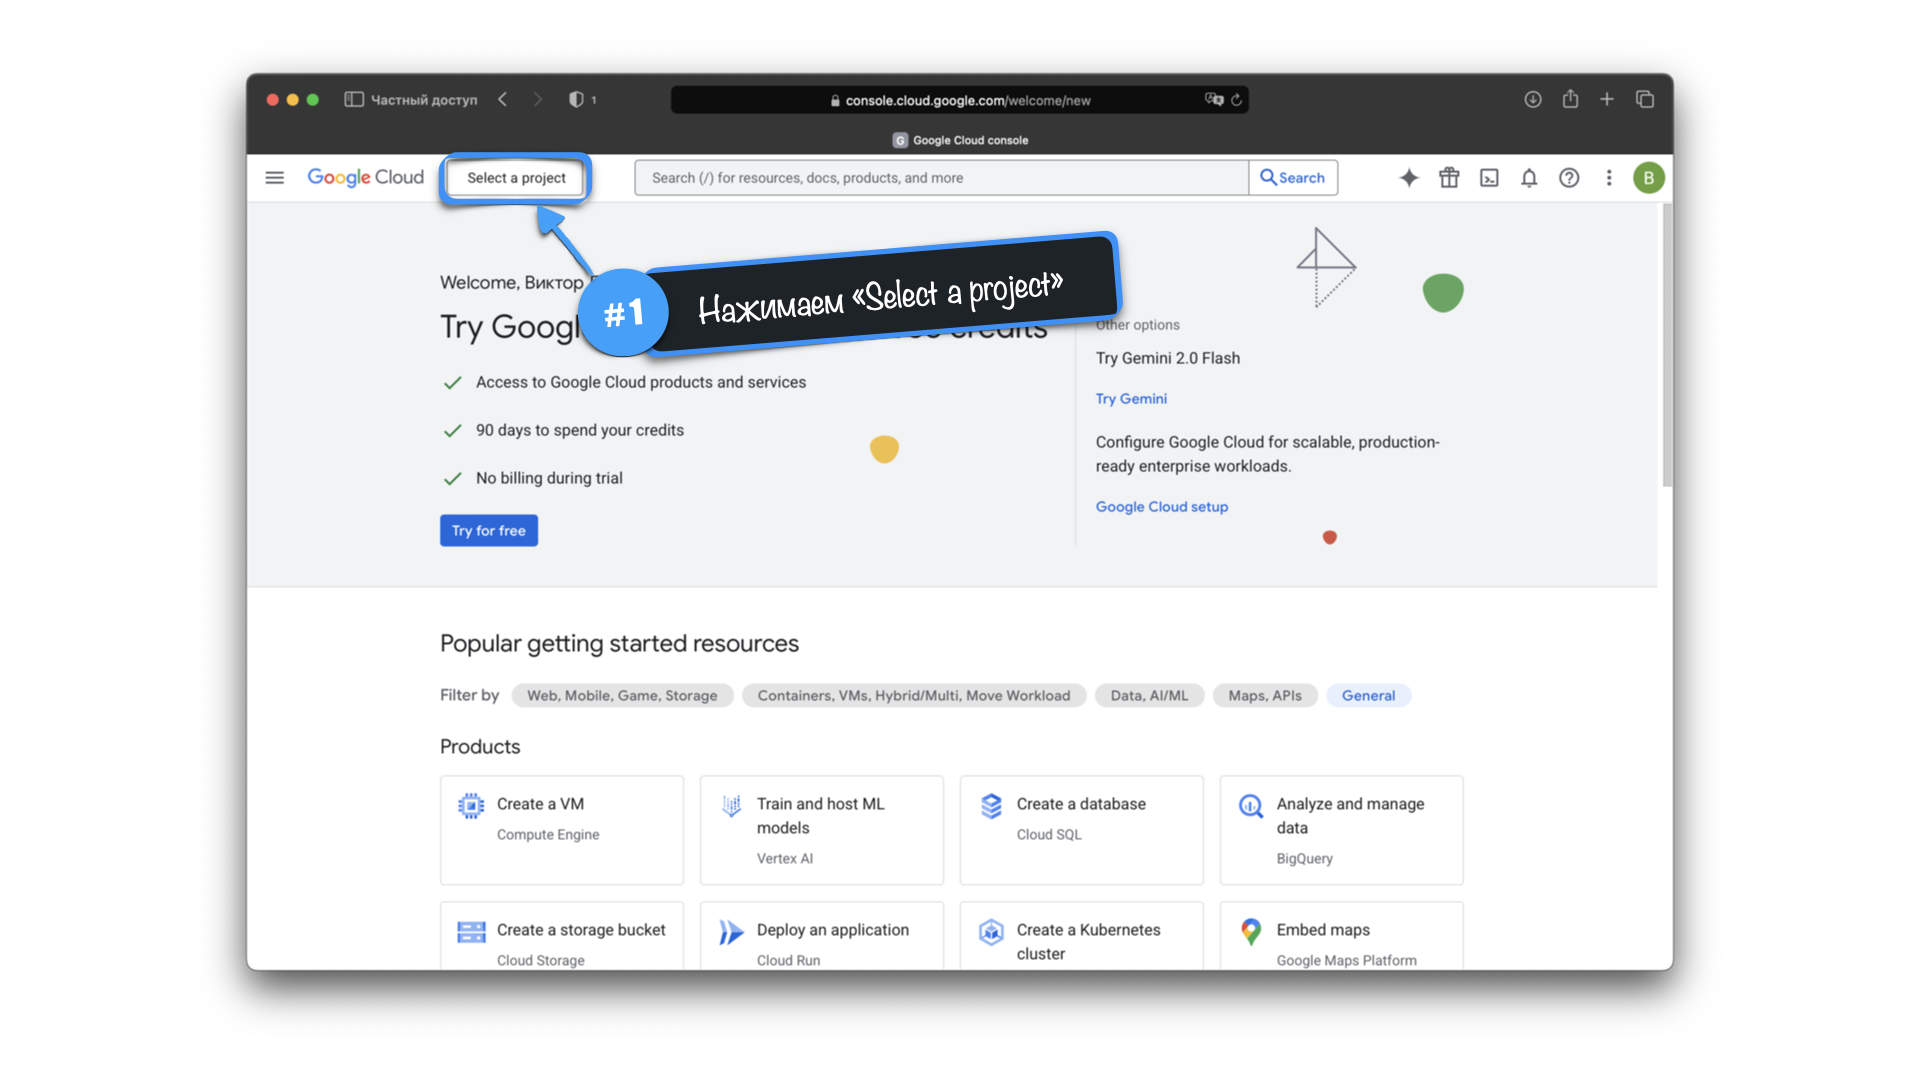Switch to Google Cloud console tab
The height and width of the screenshot is (1080, 1920).
(x=960, y=140)
